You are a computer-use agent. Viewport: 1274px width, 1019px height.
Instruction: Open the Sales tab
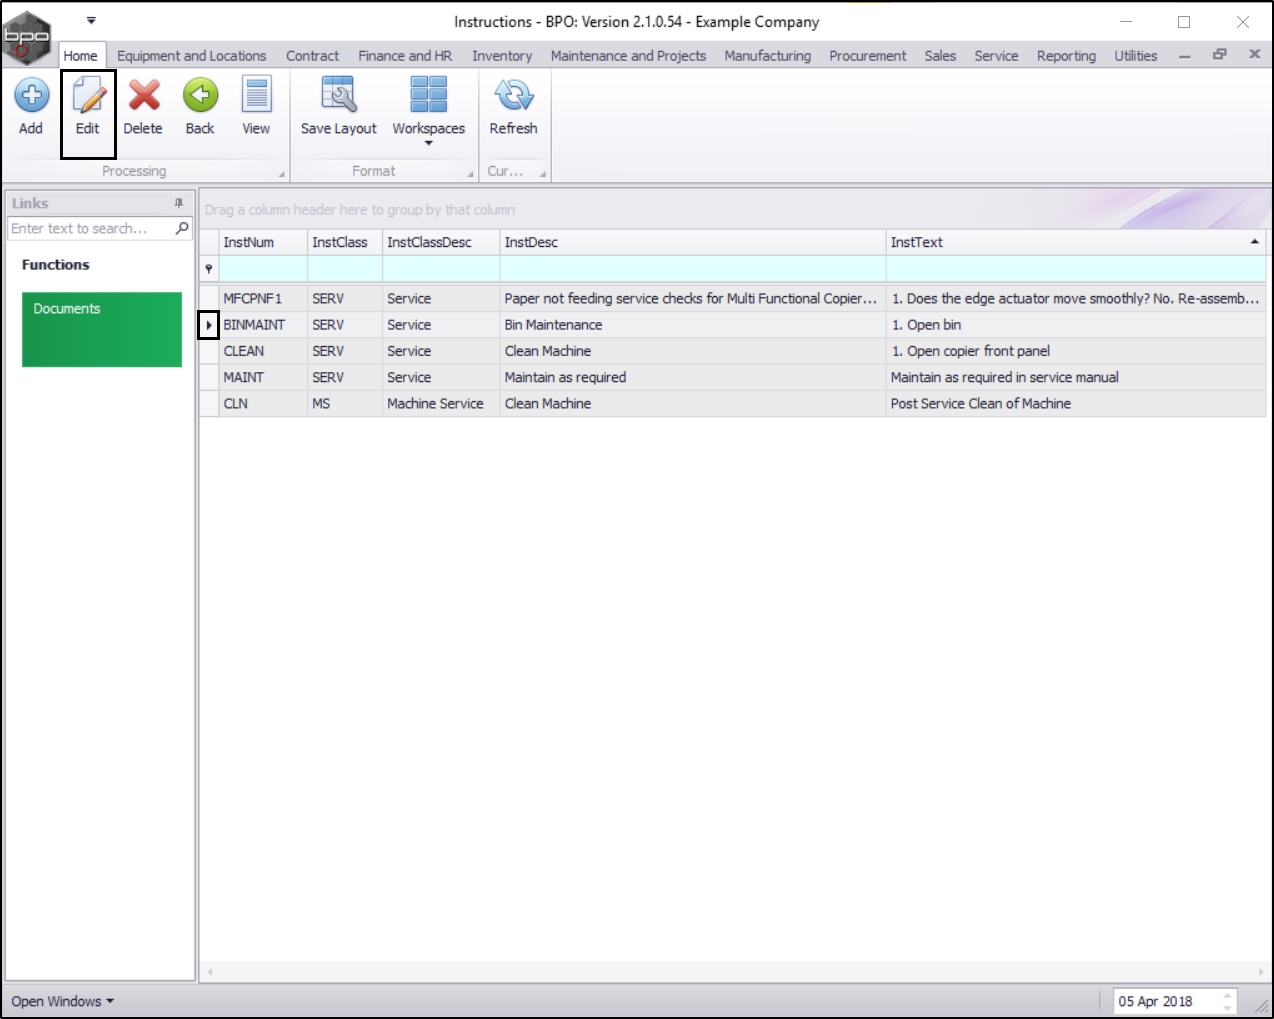click(x=940, y=56)
